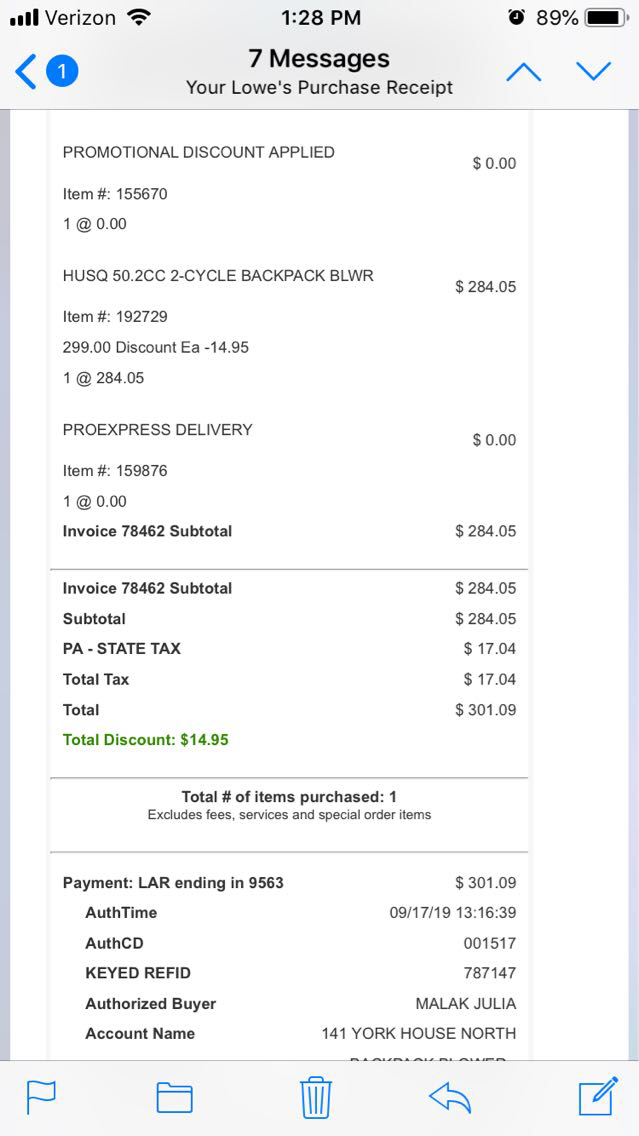Tap the reply arrow icon
This screenshot has width=639, height=1136.
[x=449, y=1097]
